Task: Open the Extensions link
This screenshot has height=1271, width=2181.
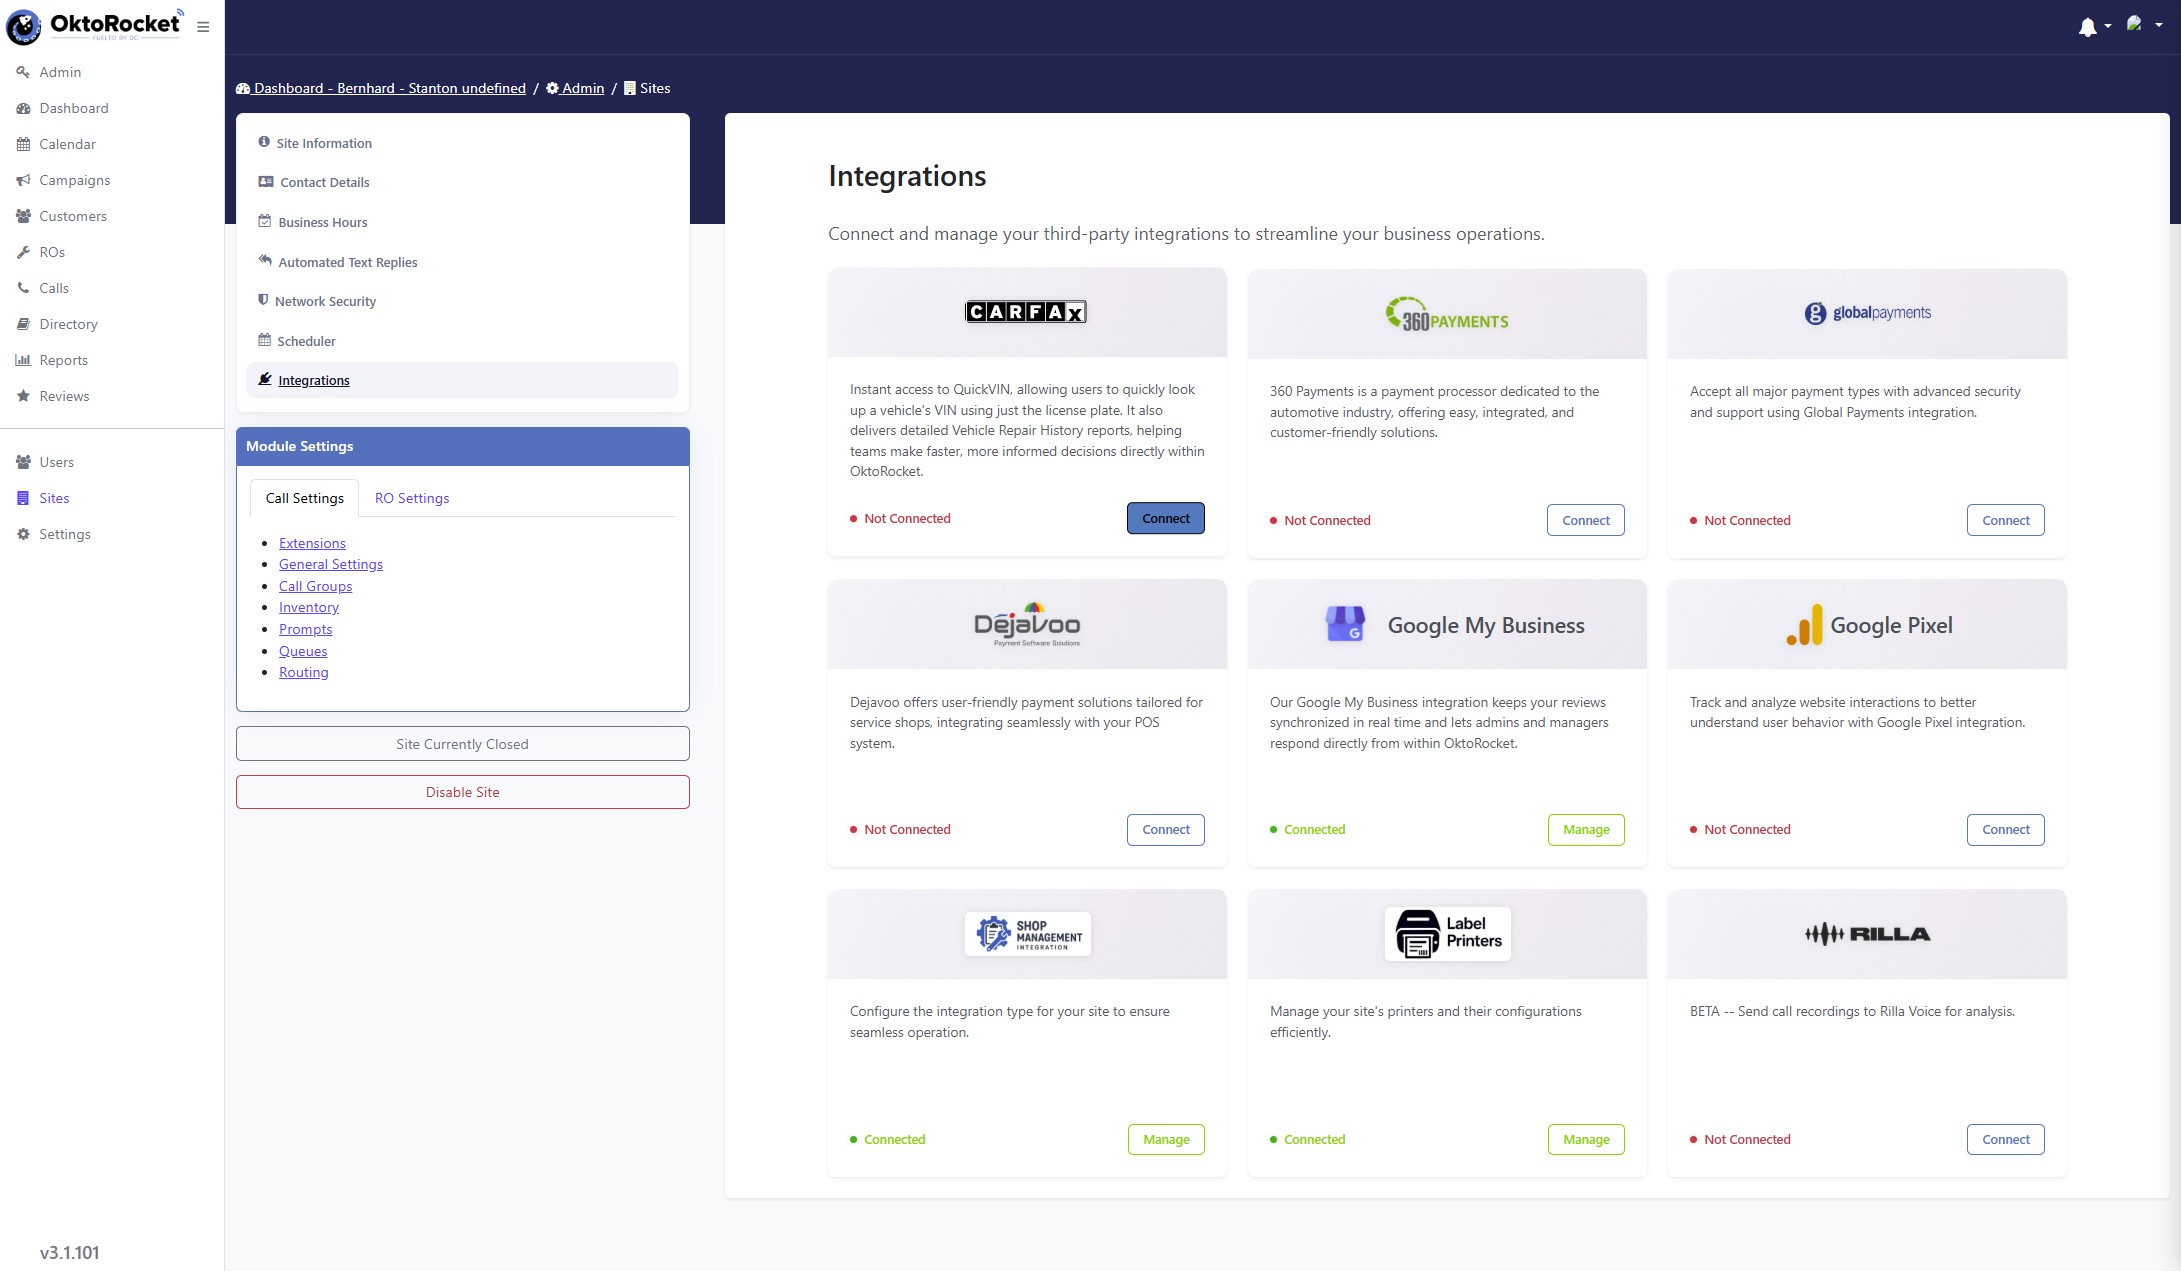Action: (x=312, y=543)
